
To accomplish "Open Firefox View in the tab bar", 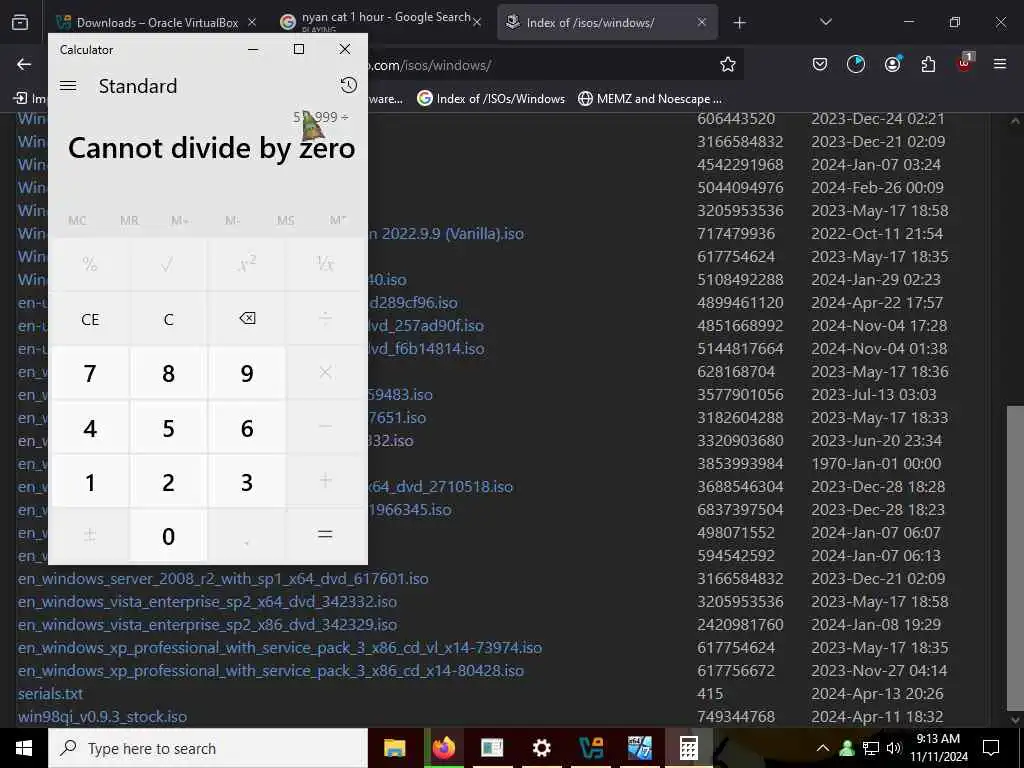I will [x=20, y=23].
